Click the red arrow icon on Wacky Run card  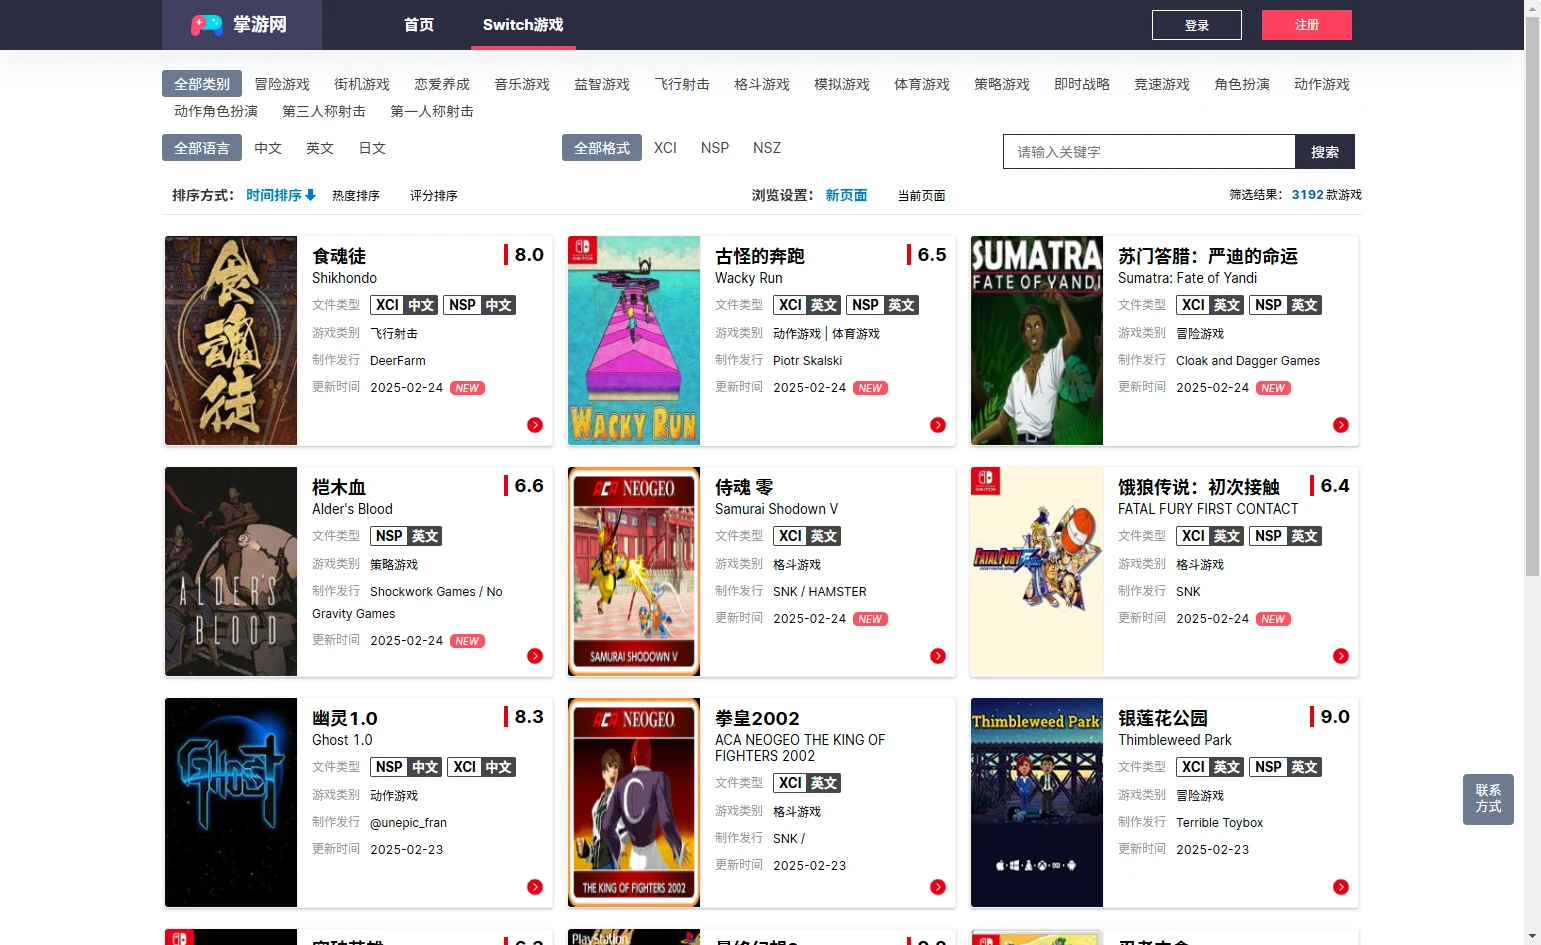point(938,425)
